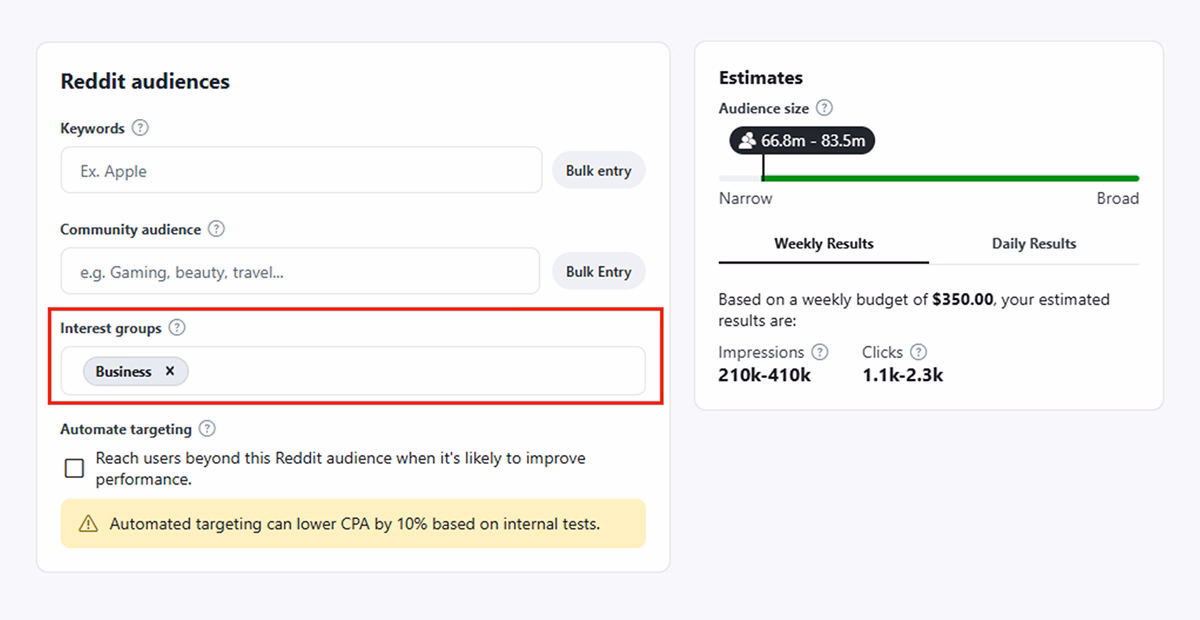Remove the Business interest group tag

point(169,371)
